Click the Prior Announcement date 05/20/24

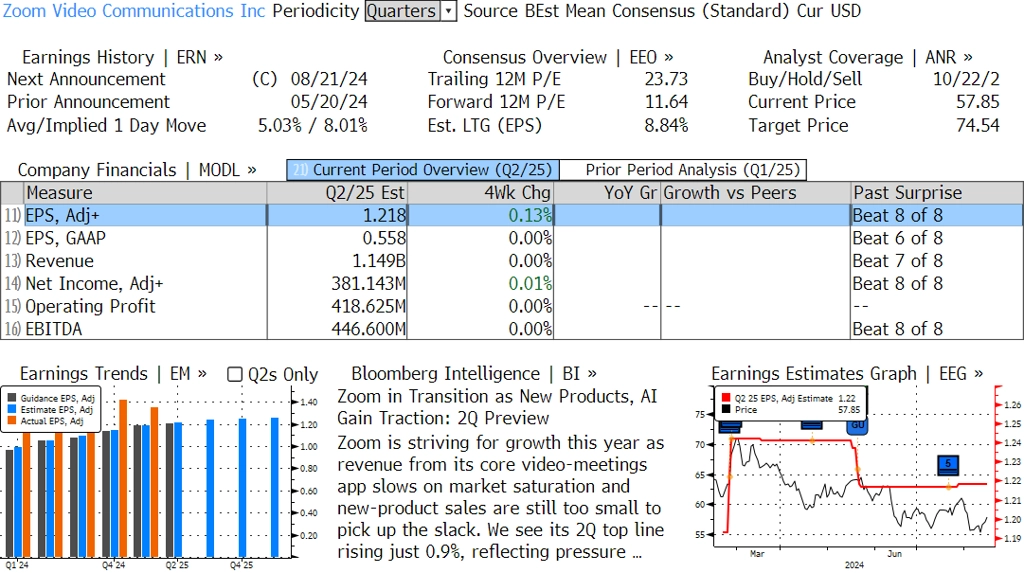pyautogui.click(x=329, y=103)
